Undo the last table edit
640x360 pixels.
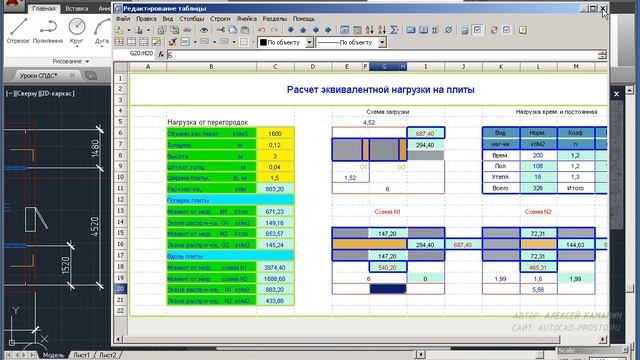coord(262,30)
